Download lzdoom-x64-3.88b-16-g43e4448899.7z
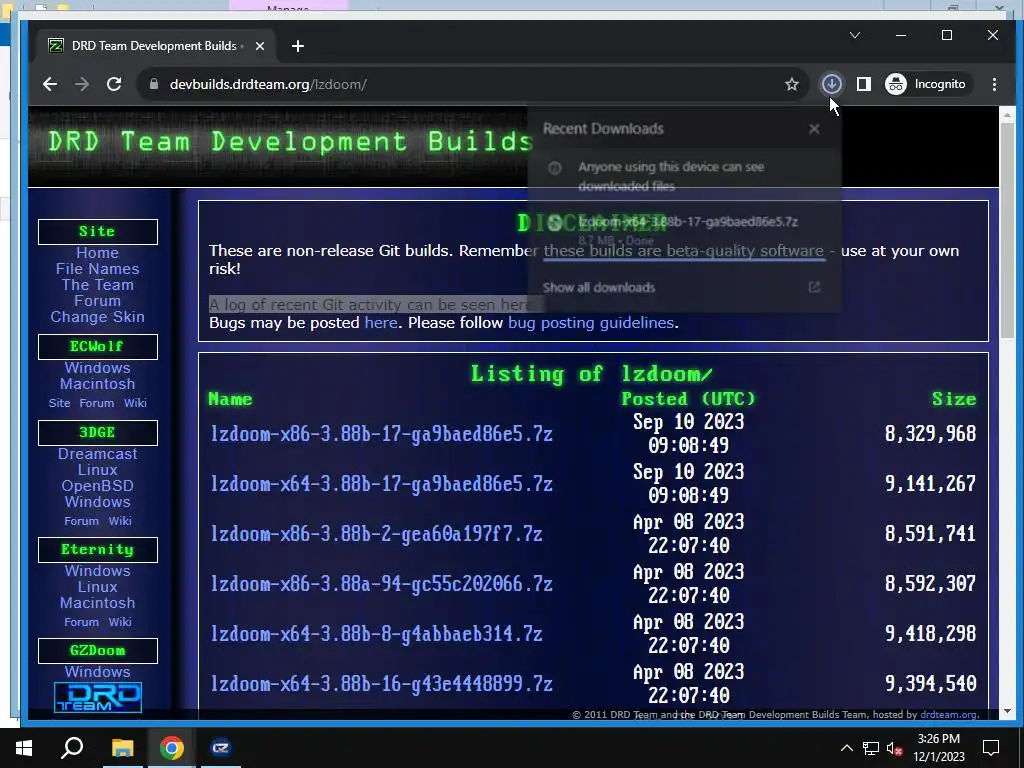1024x768 pixels. (381, 684)
